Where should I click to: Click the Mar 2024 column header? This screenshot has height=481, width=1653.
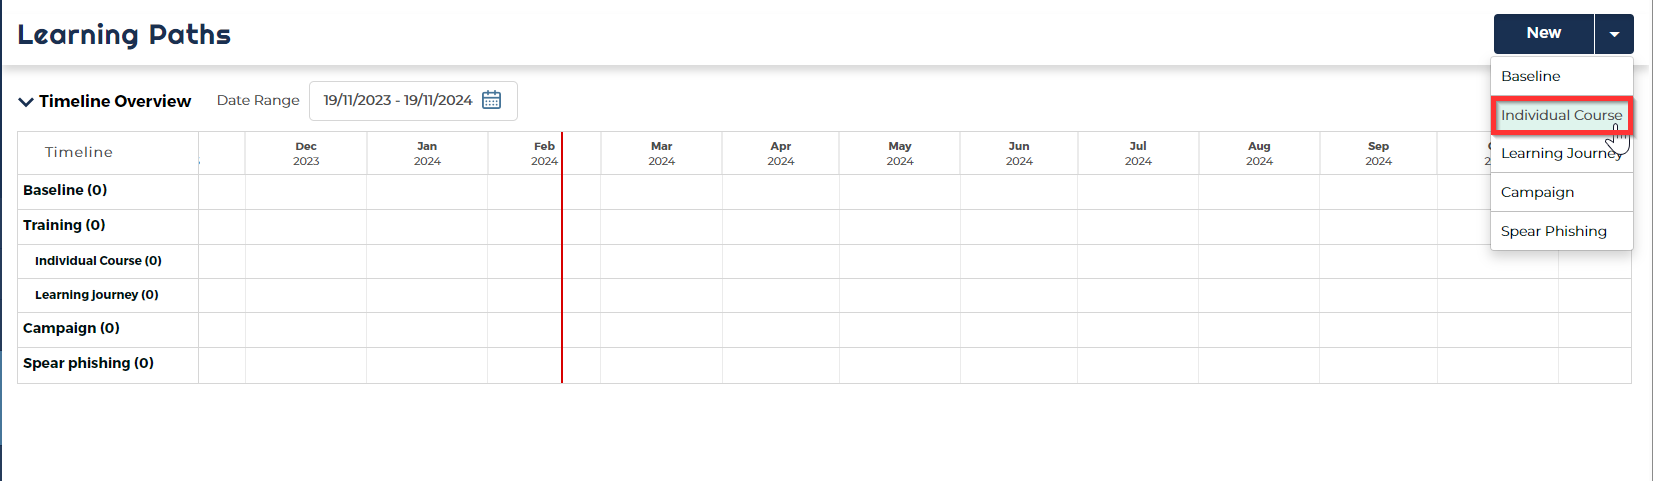661,153
